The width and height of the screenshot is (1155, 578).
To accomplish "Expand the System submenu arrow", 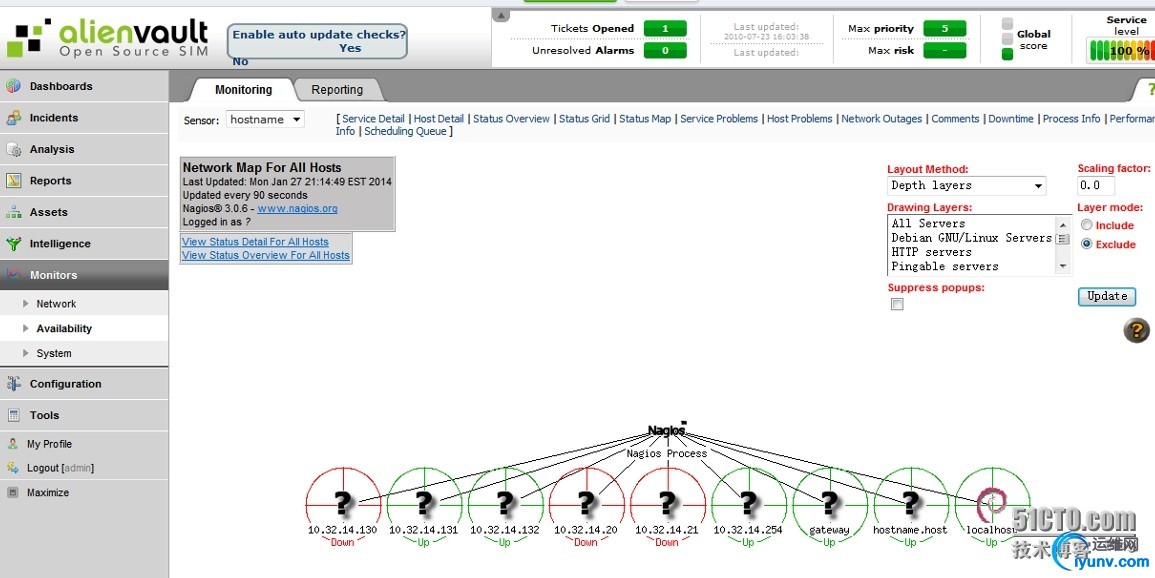I will (27, 353).
